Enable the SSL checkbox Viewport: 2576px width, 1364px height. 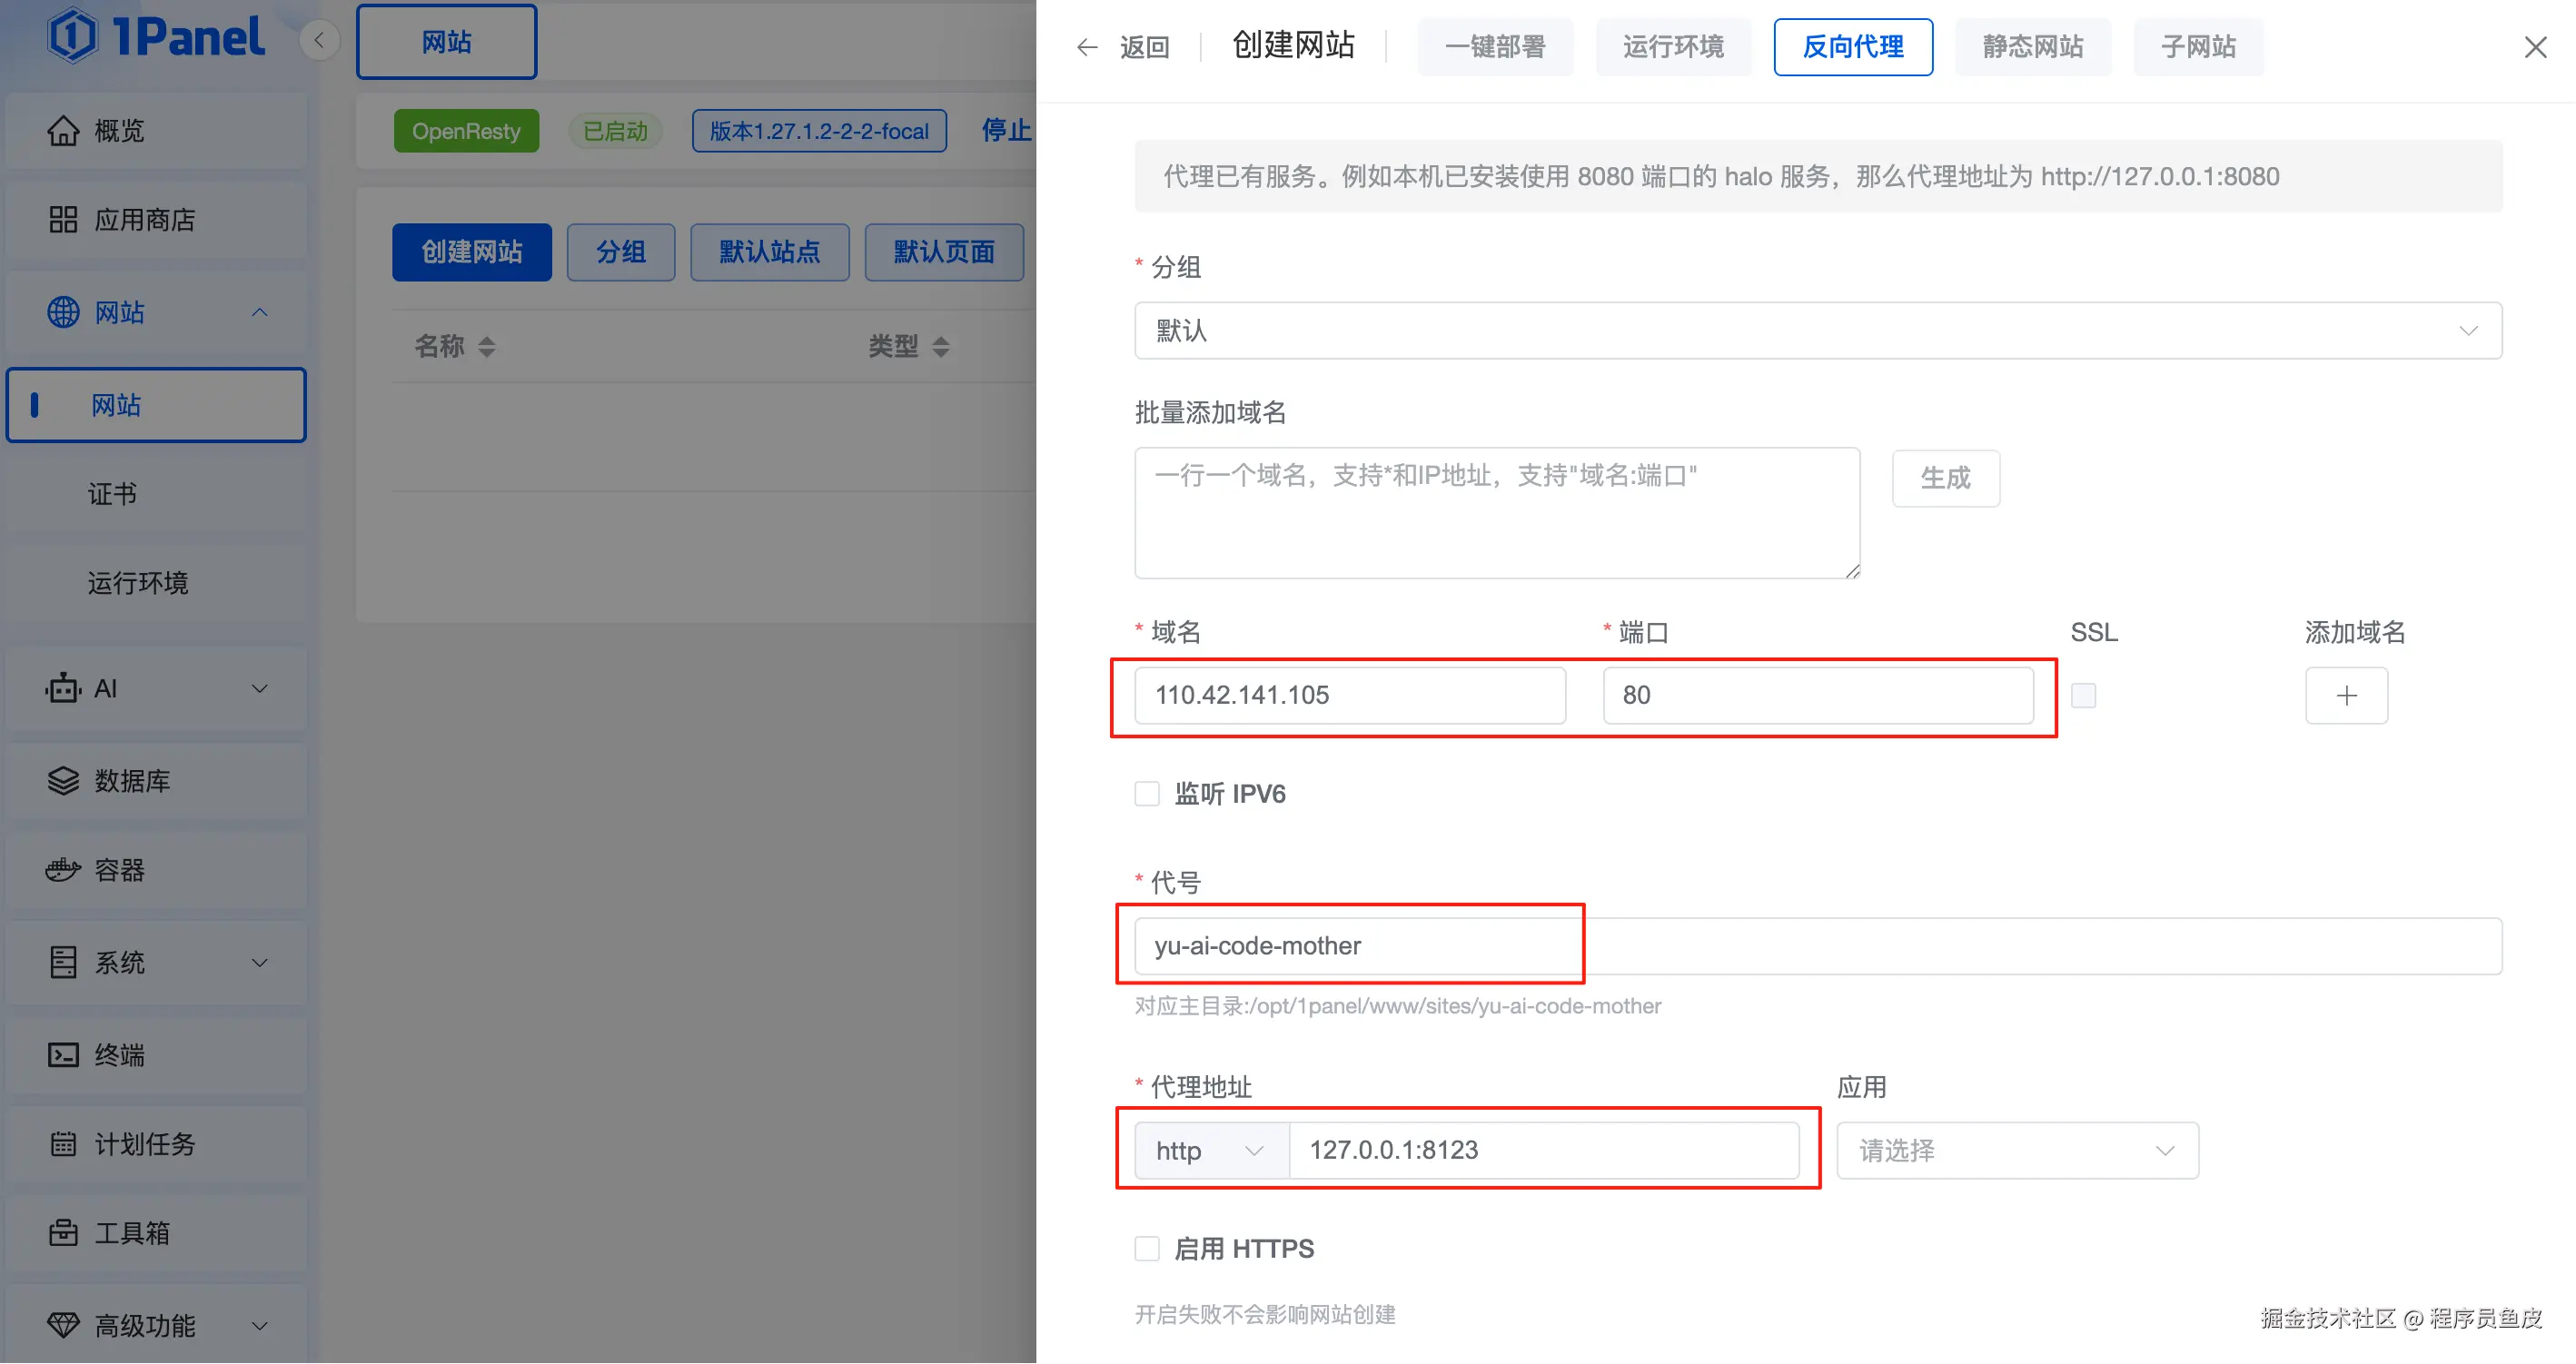click(2083, 696)
